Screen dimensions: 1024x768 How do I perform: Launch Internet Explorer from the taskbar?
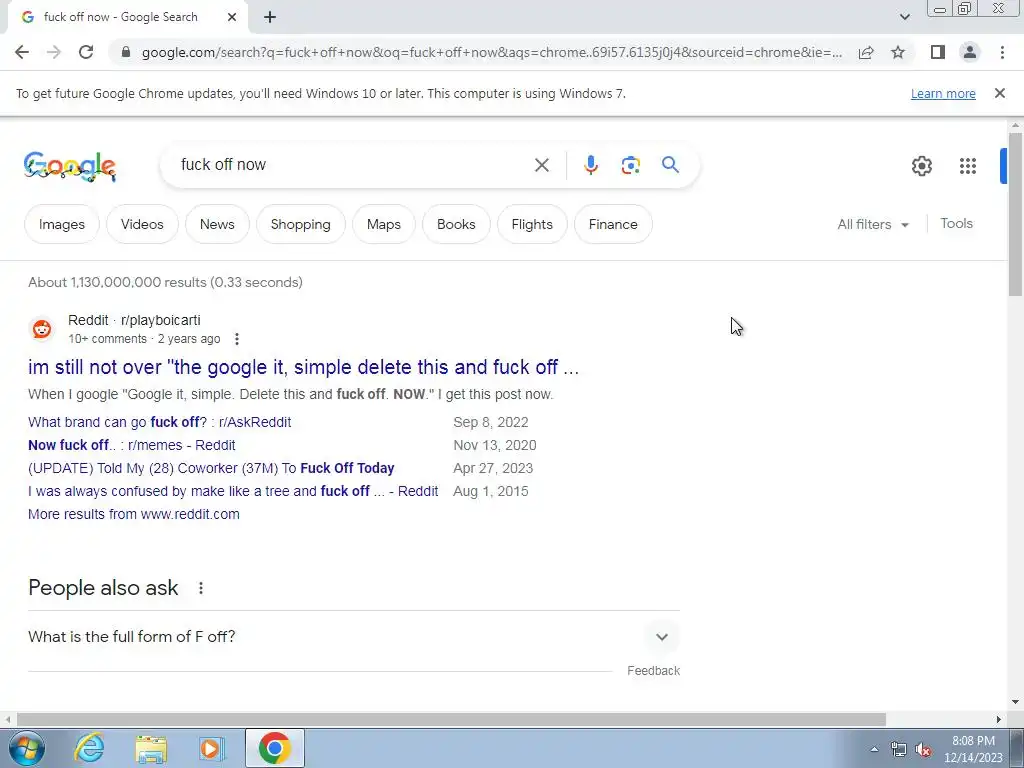tap(89, 748)
